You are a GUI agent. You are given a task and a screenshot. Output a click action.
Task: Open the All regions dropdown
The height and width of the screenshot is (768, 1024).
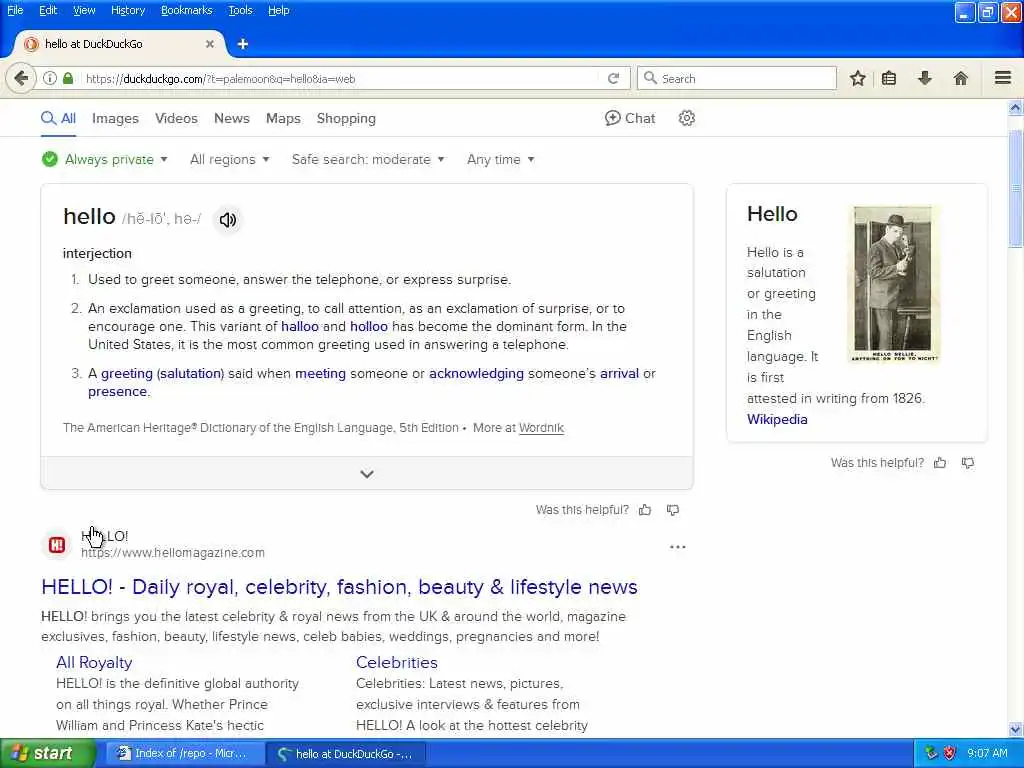coord(229,159)
